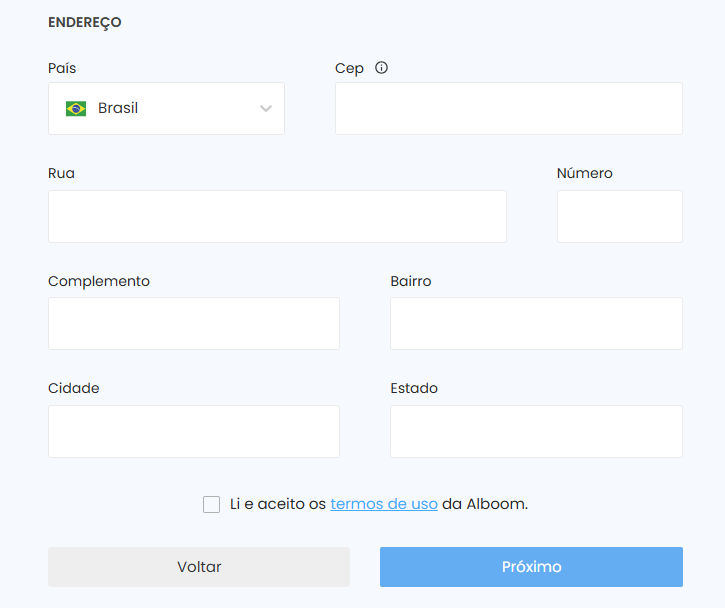
Task: Click the ENDEREÇO section heading
Action: point(85,22)
